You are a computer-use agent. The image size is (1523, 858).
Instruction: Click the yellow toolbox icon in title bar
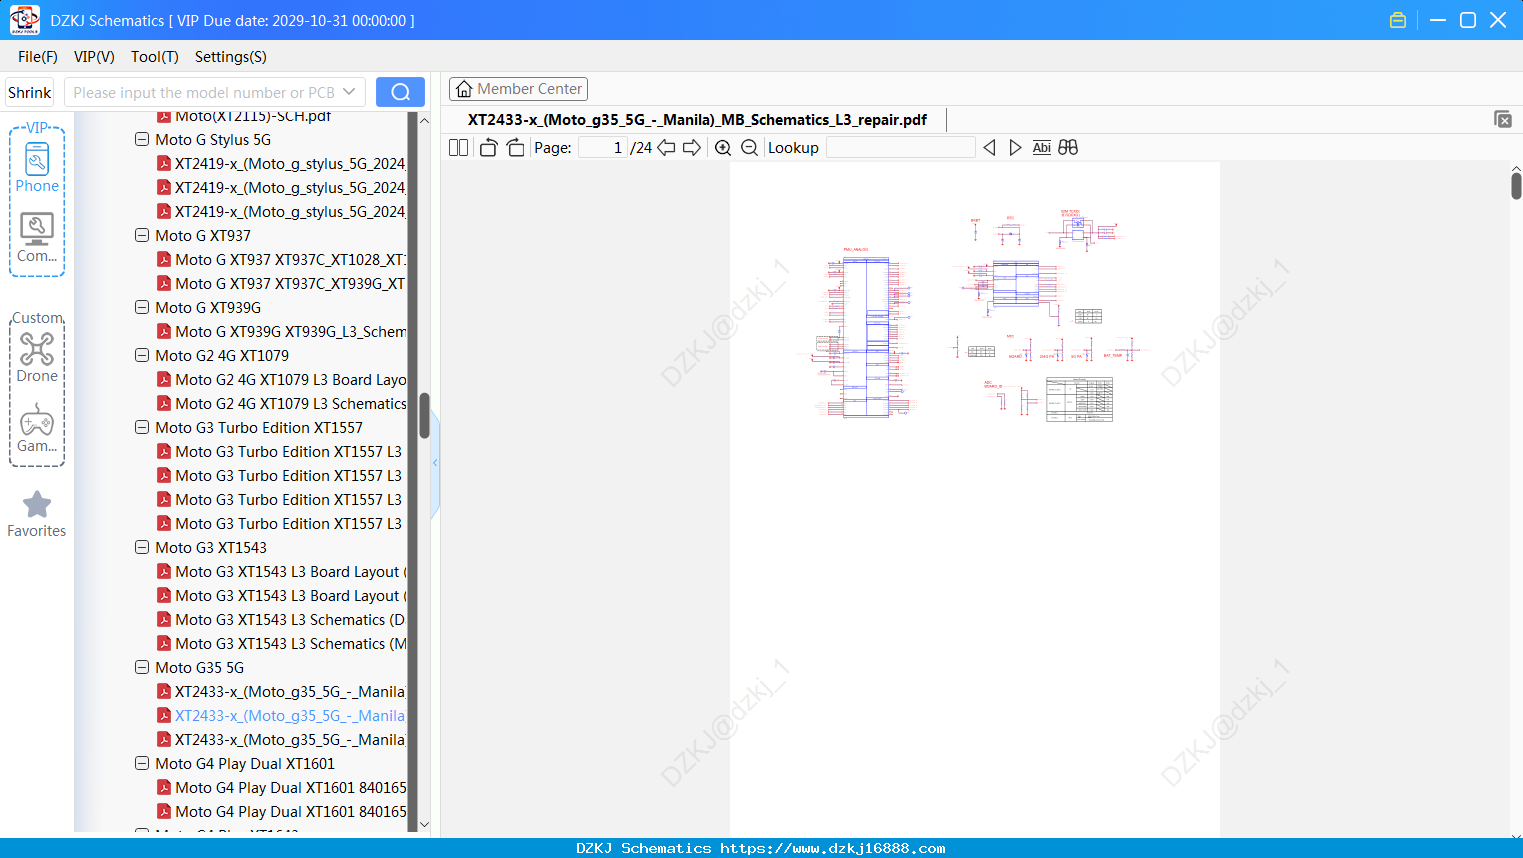[1398, 20]
